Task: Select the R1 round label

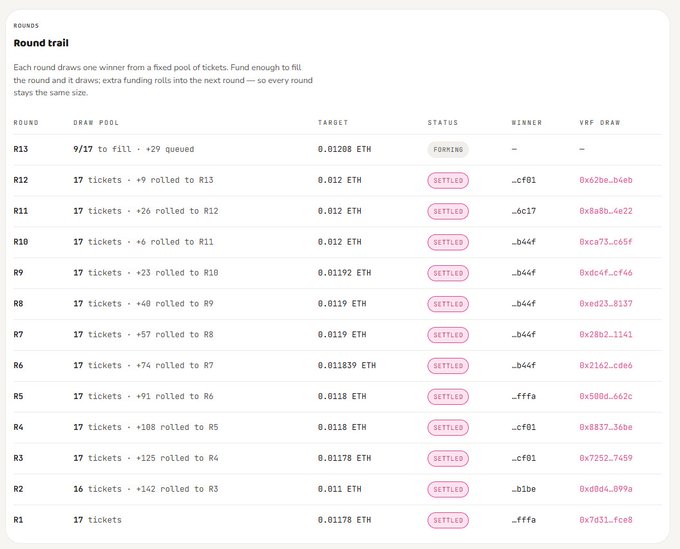Action: point(18,520)
